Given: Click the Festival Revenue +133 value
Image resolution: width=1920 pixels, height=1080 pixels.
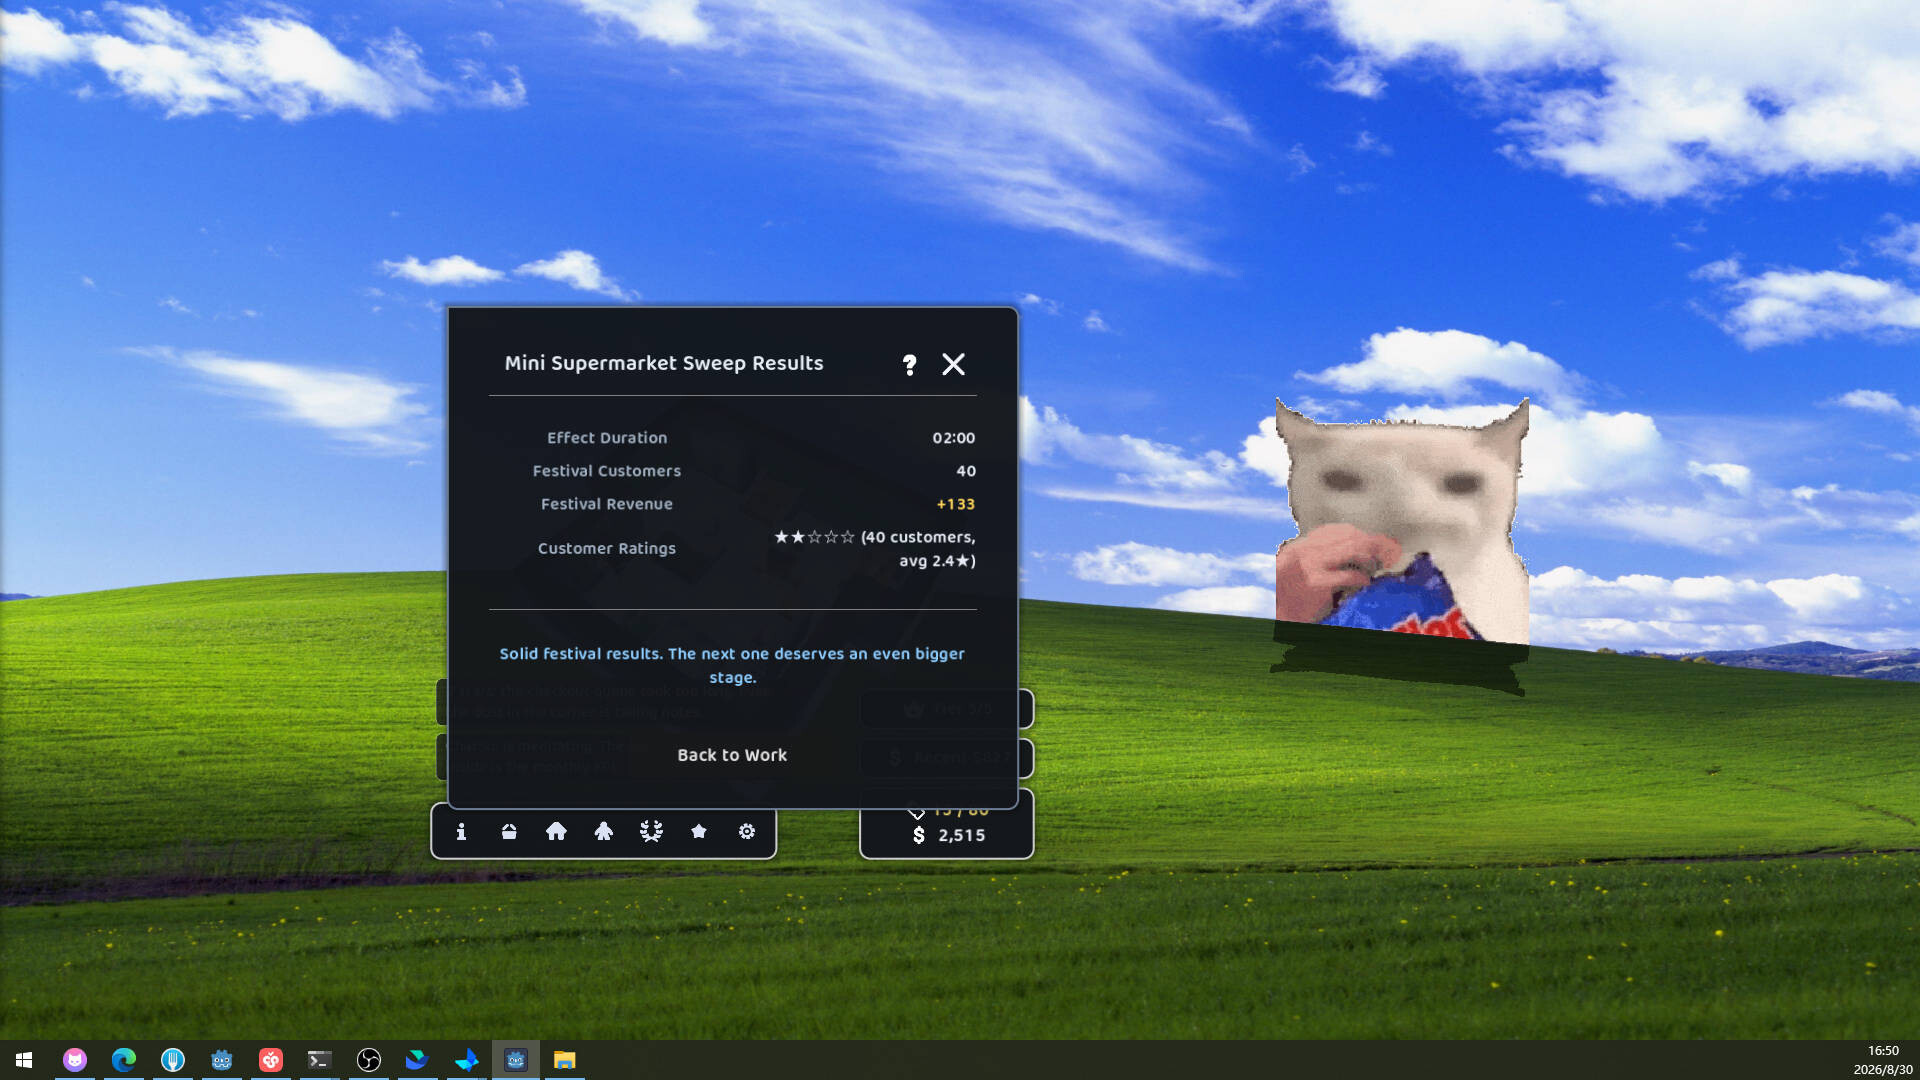Looking at the screenshot, I should point(955,504).
